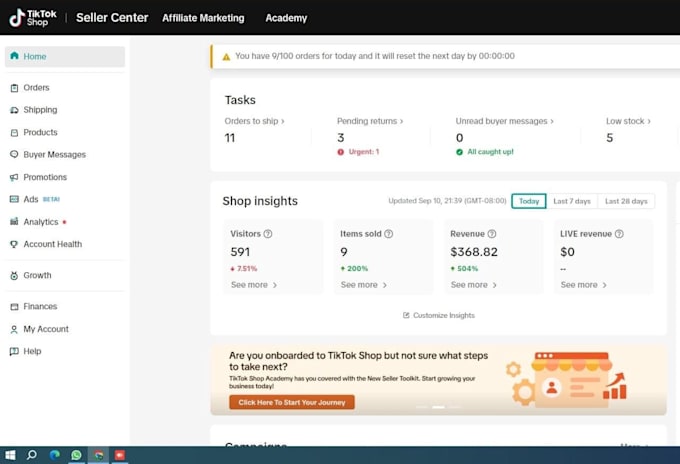
Task: Click the Analytics chart icon
Action: 14,222
